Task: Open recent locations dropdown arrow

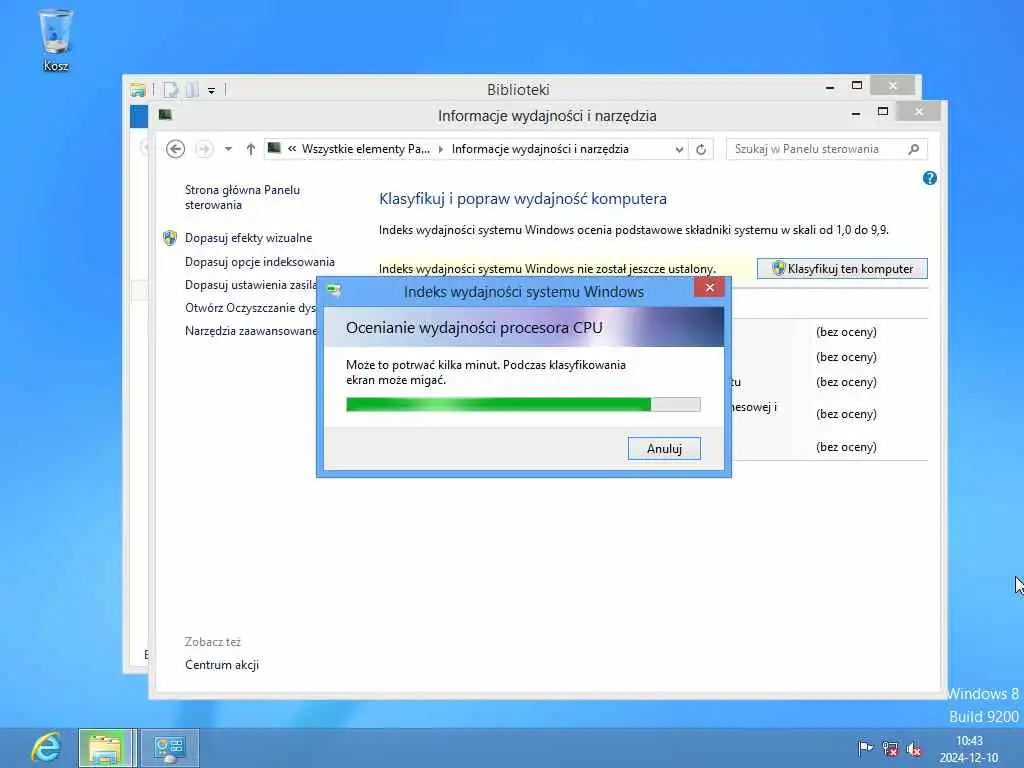Action: click(x=228, y=149)
